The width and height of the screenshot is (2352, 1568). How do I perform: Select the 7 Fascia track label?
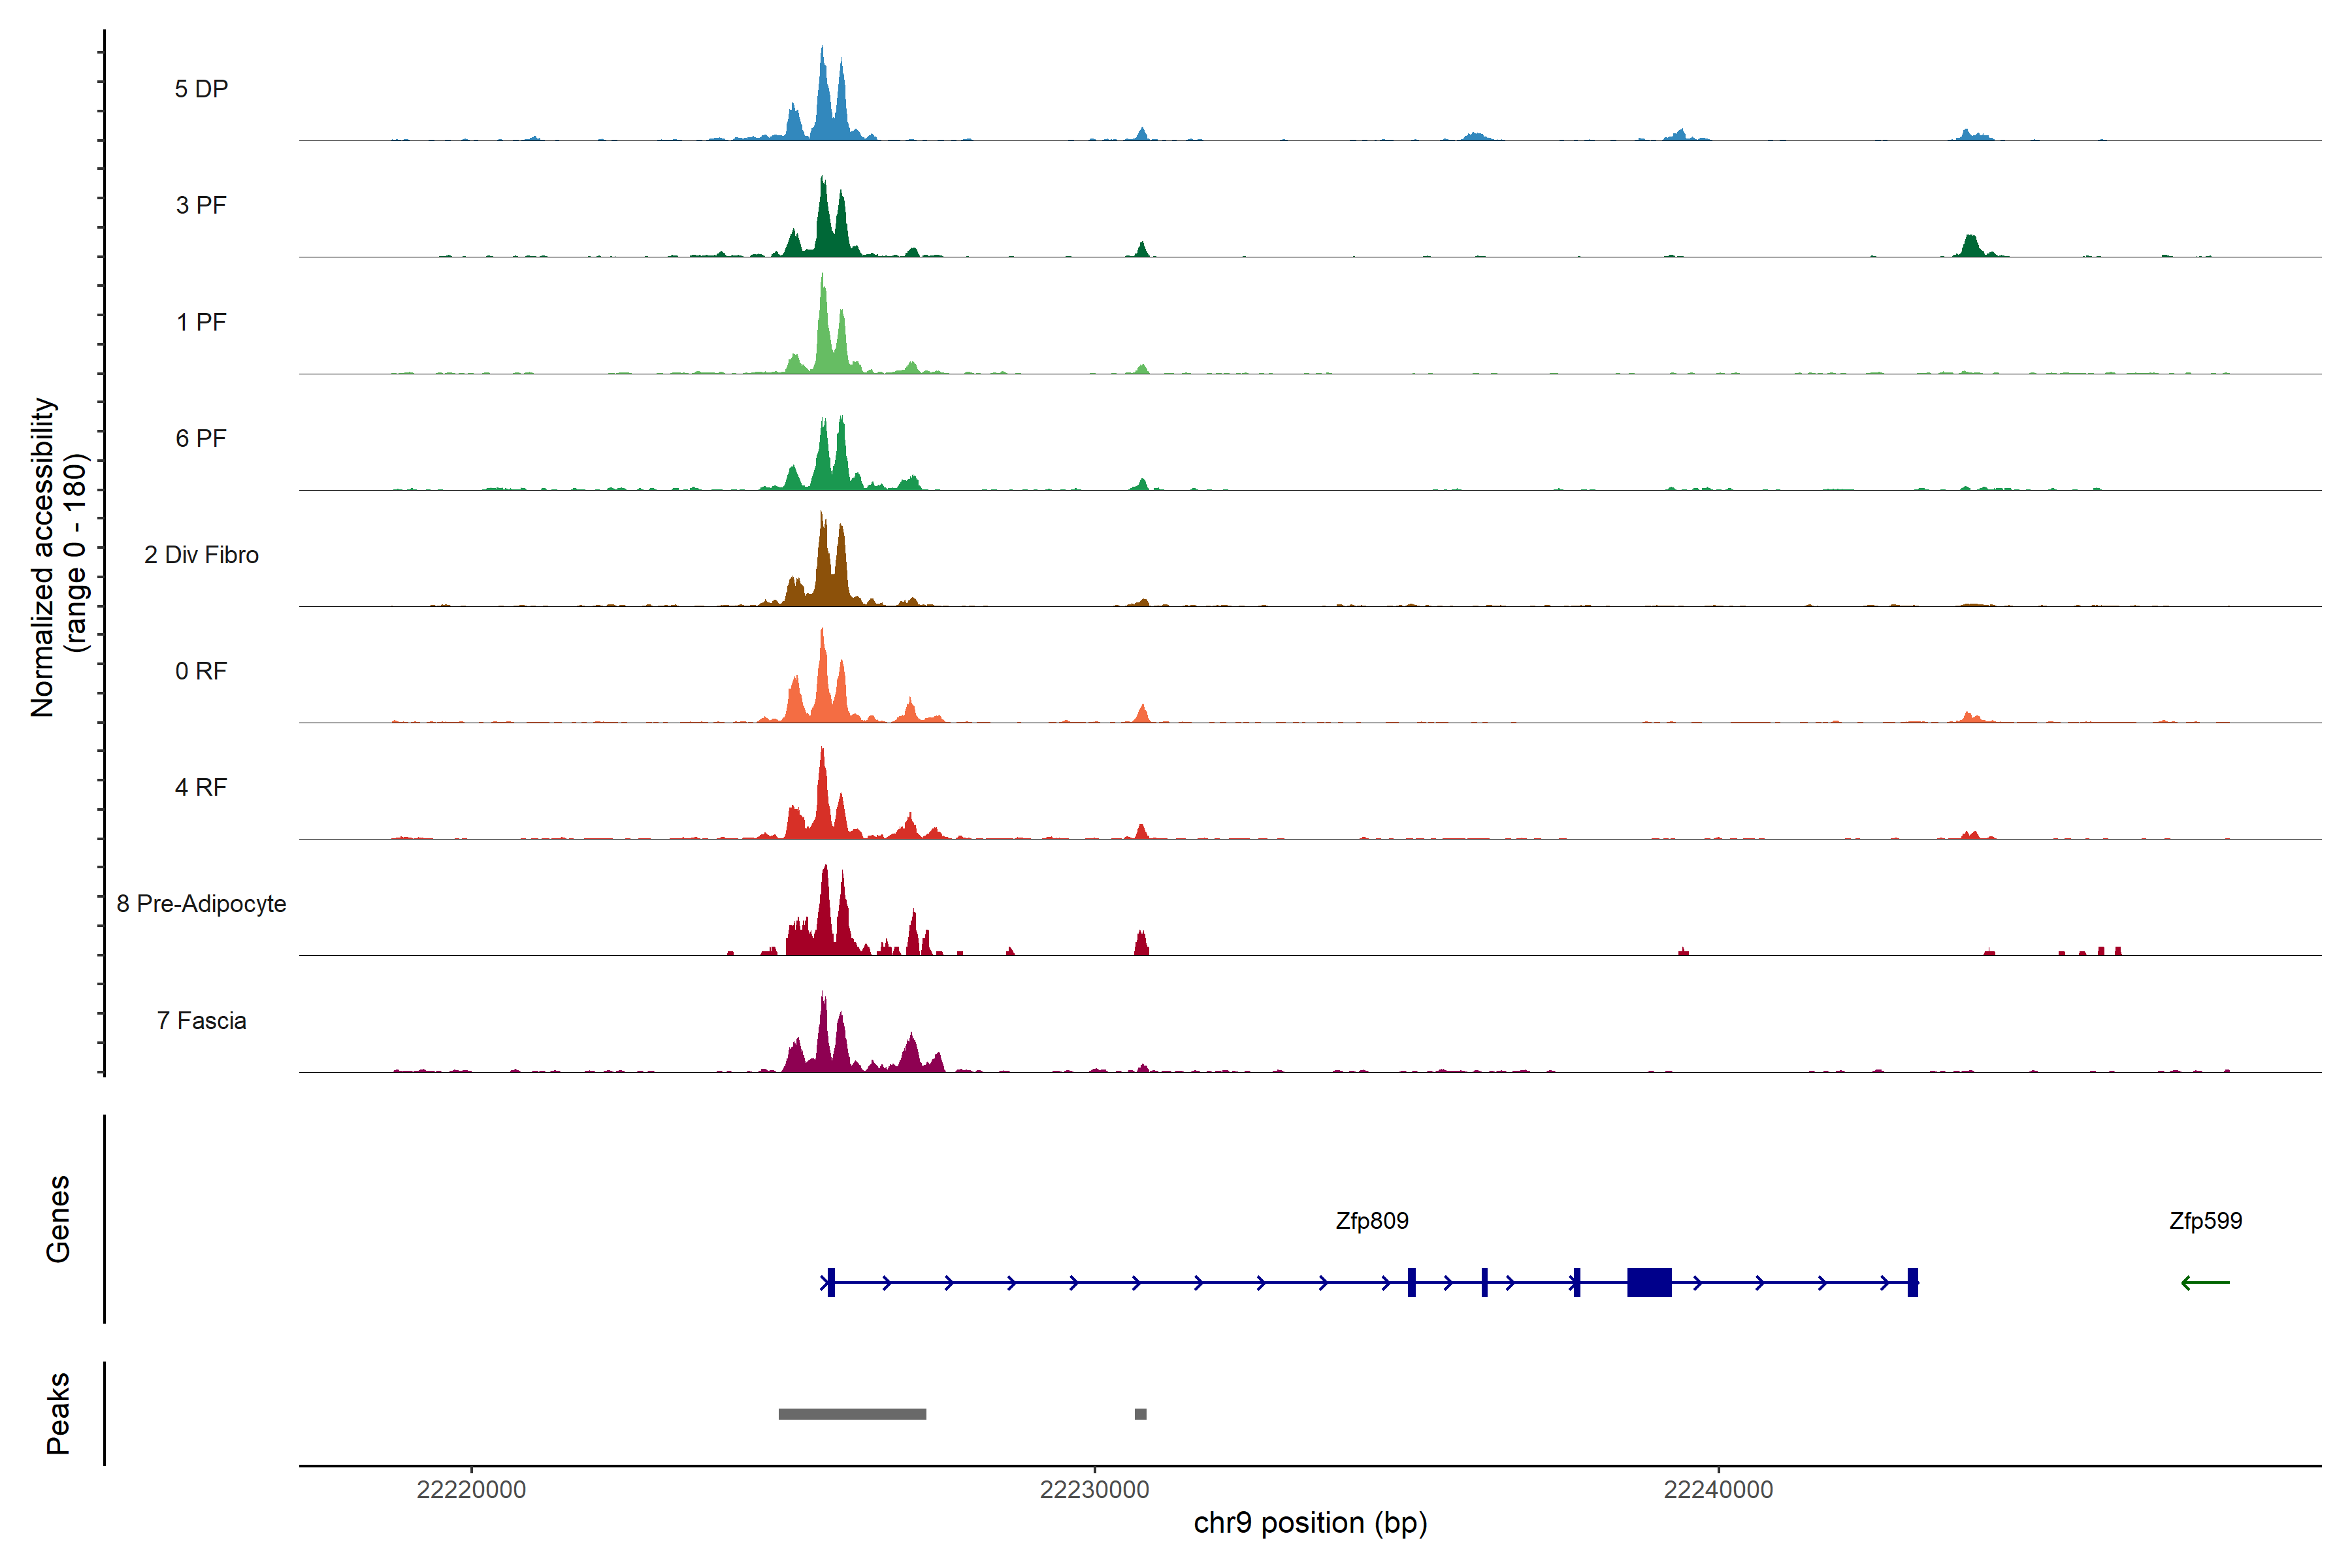coord(201,1020)
